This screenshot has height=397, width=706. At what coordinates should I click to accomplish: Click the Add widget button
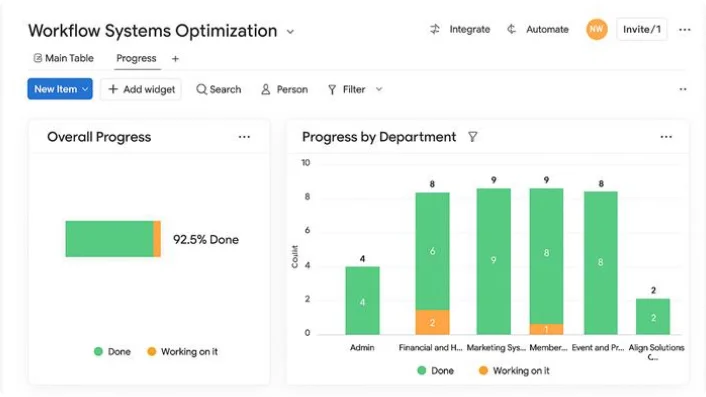(141, 89)
